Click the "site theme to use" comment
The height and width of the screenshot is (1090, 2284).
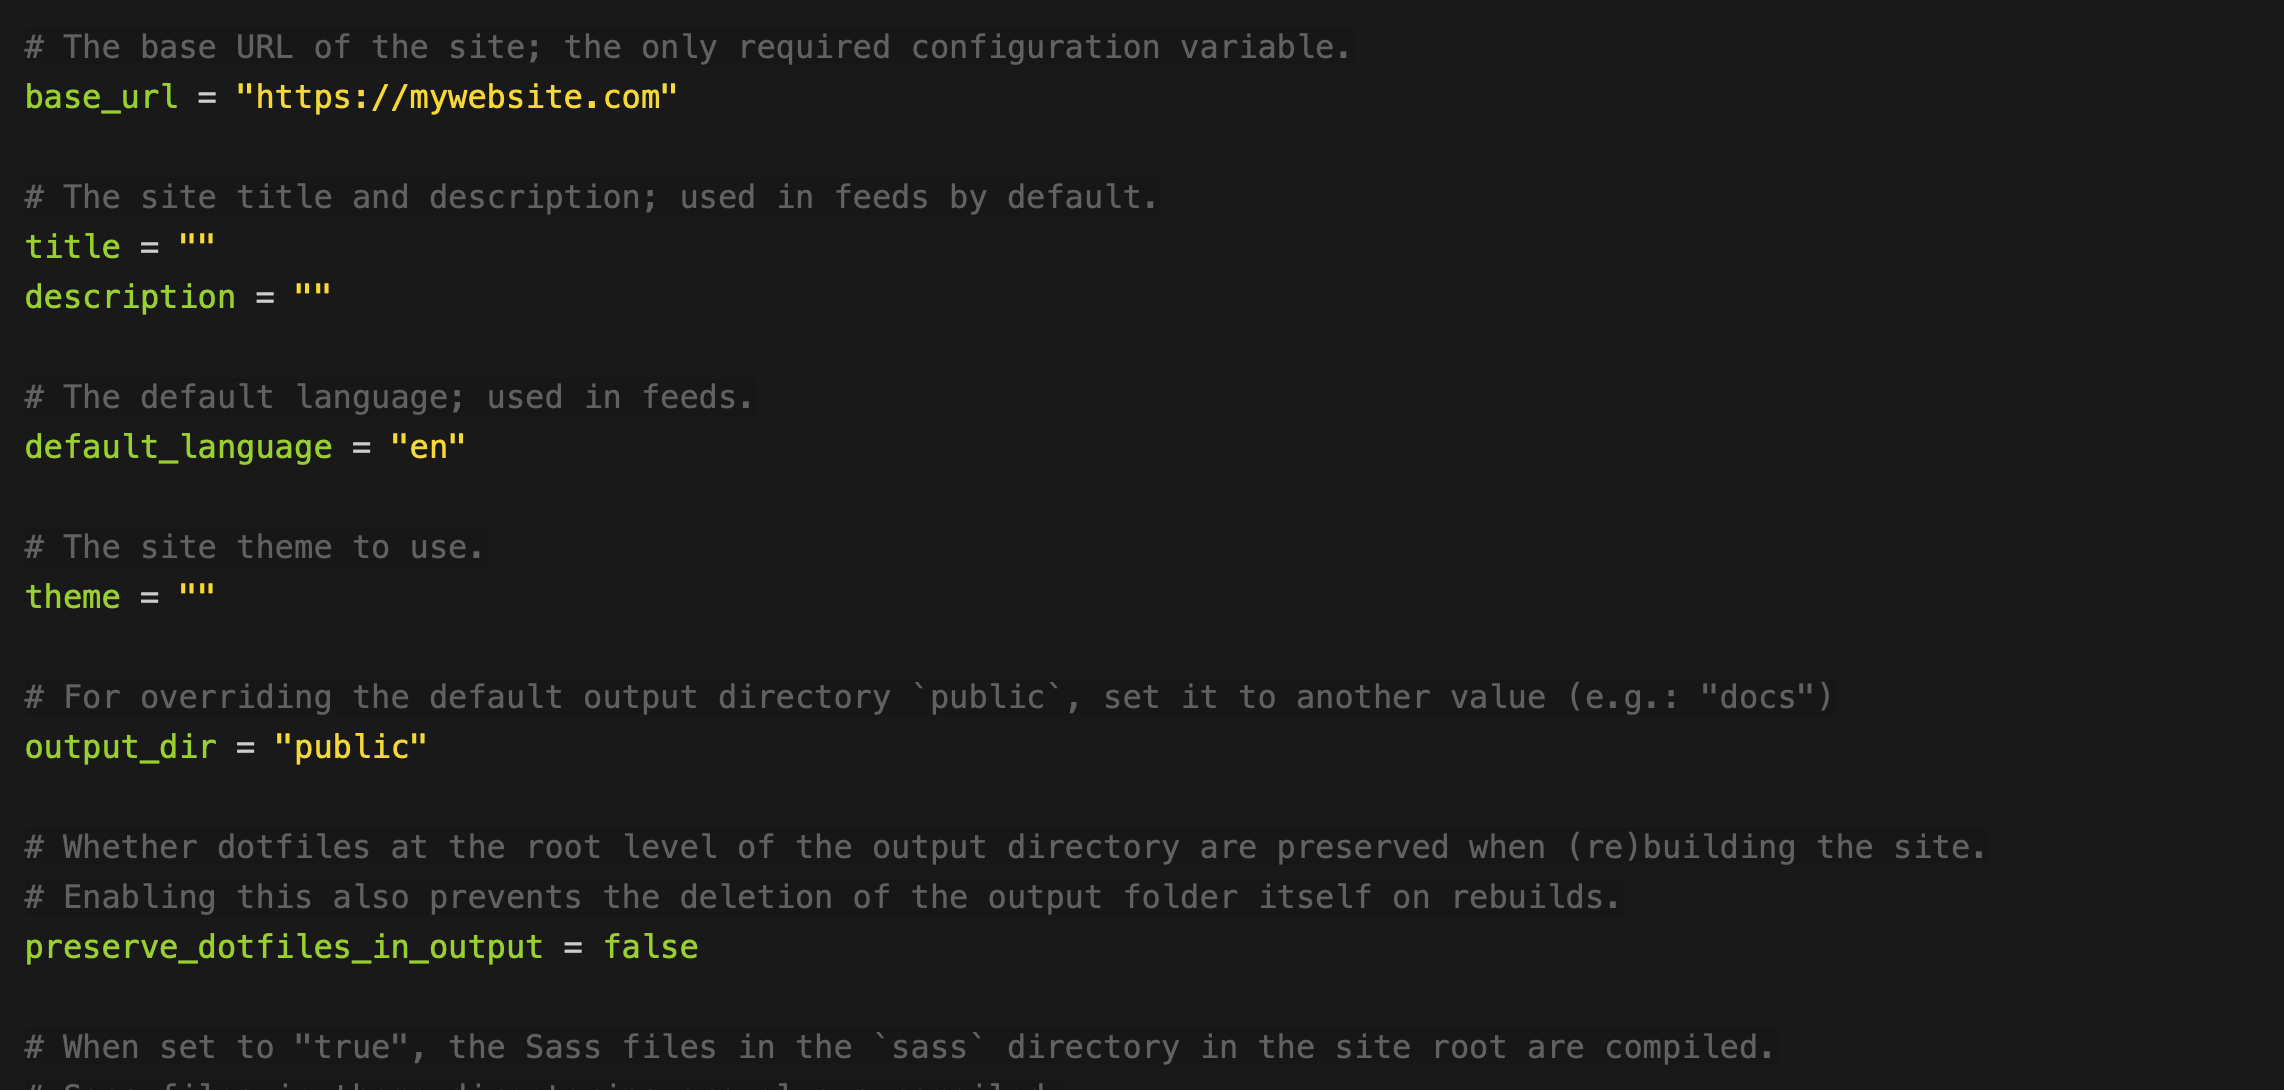(255, 547)
